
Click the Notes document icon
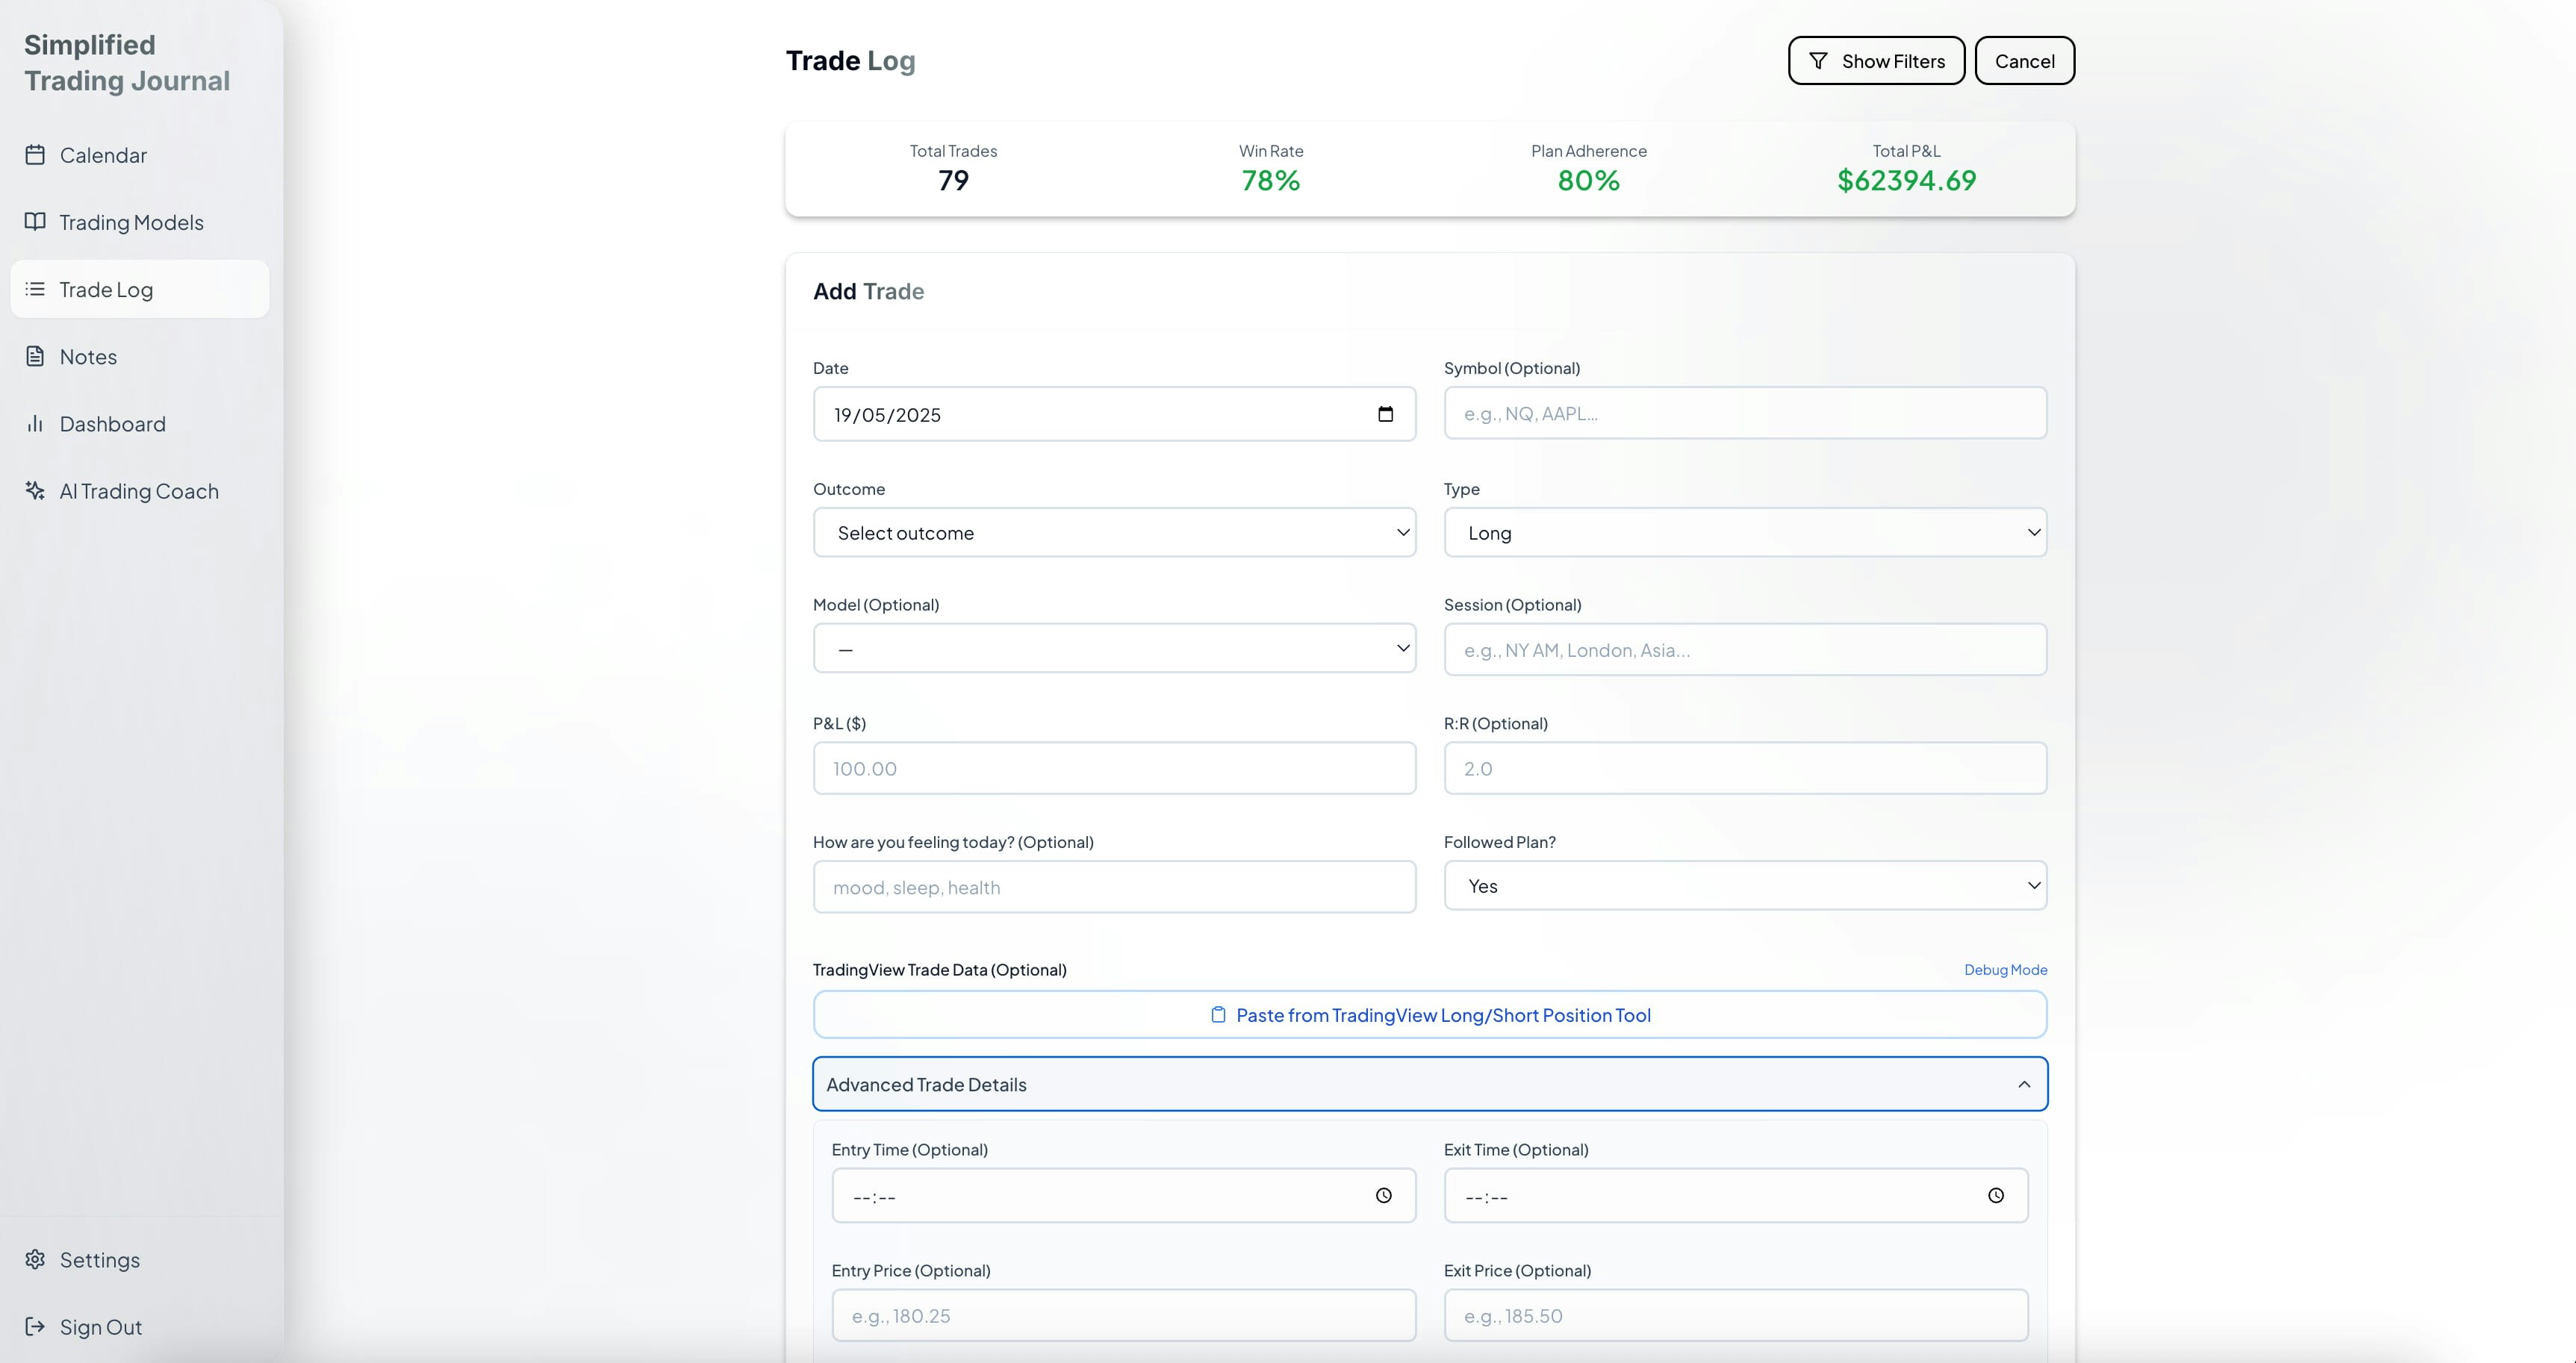35,356
